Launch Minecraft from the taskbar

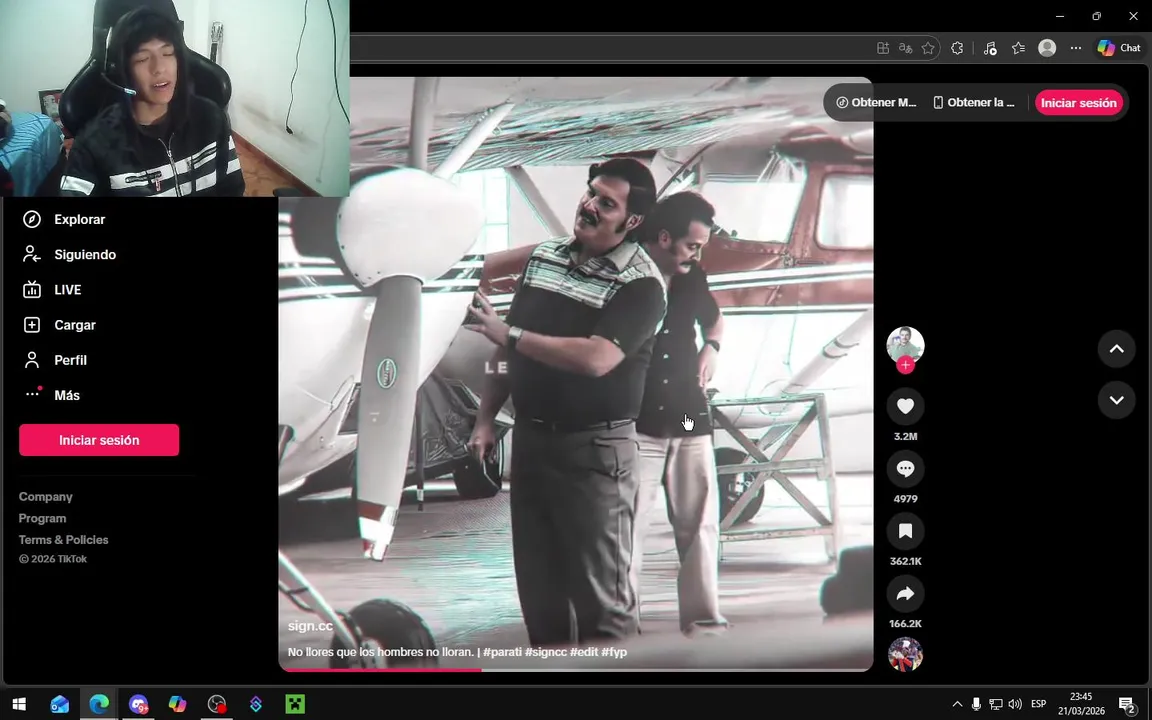click(295, 704)
